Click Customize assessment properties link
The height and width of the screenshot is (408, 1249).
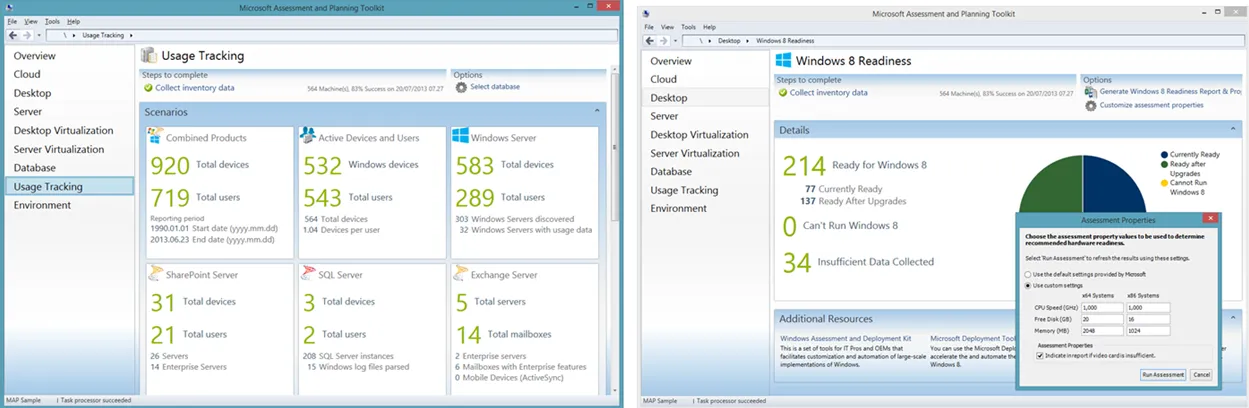pos(1151,105)
